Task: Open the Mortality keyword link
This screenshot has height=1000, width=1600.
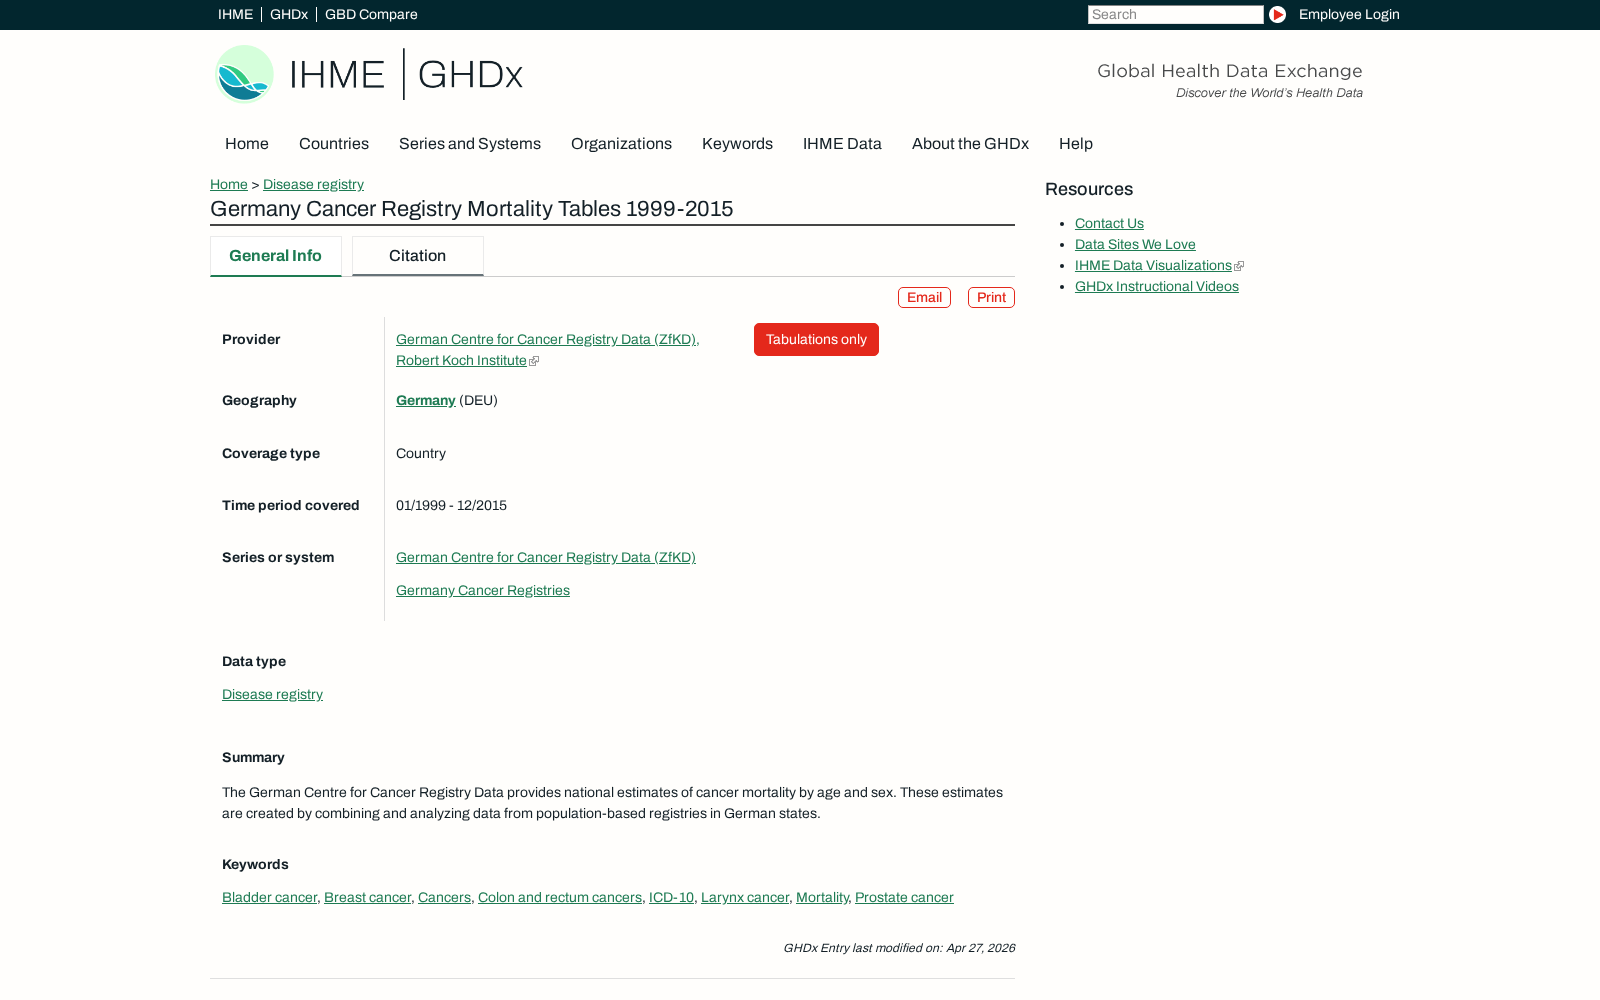Action: 822,898
